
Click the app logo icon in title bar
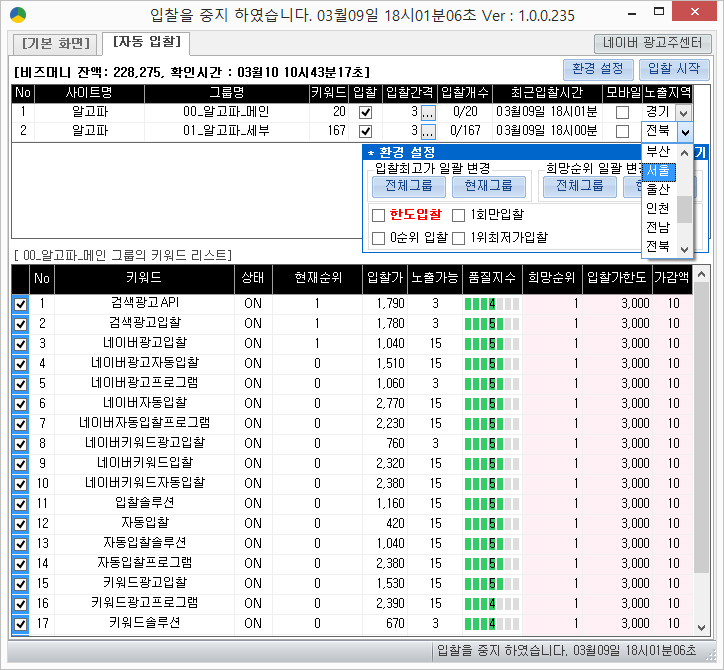(18, 15)
